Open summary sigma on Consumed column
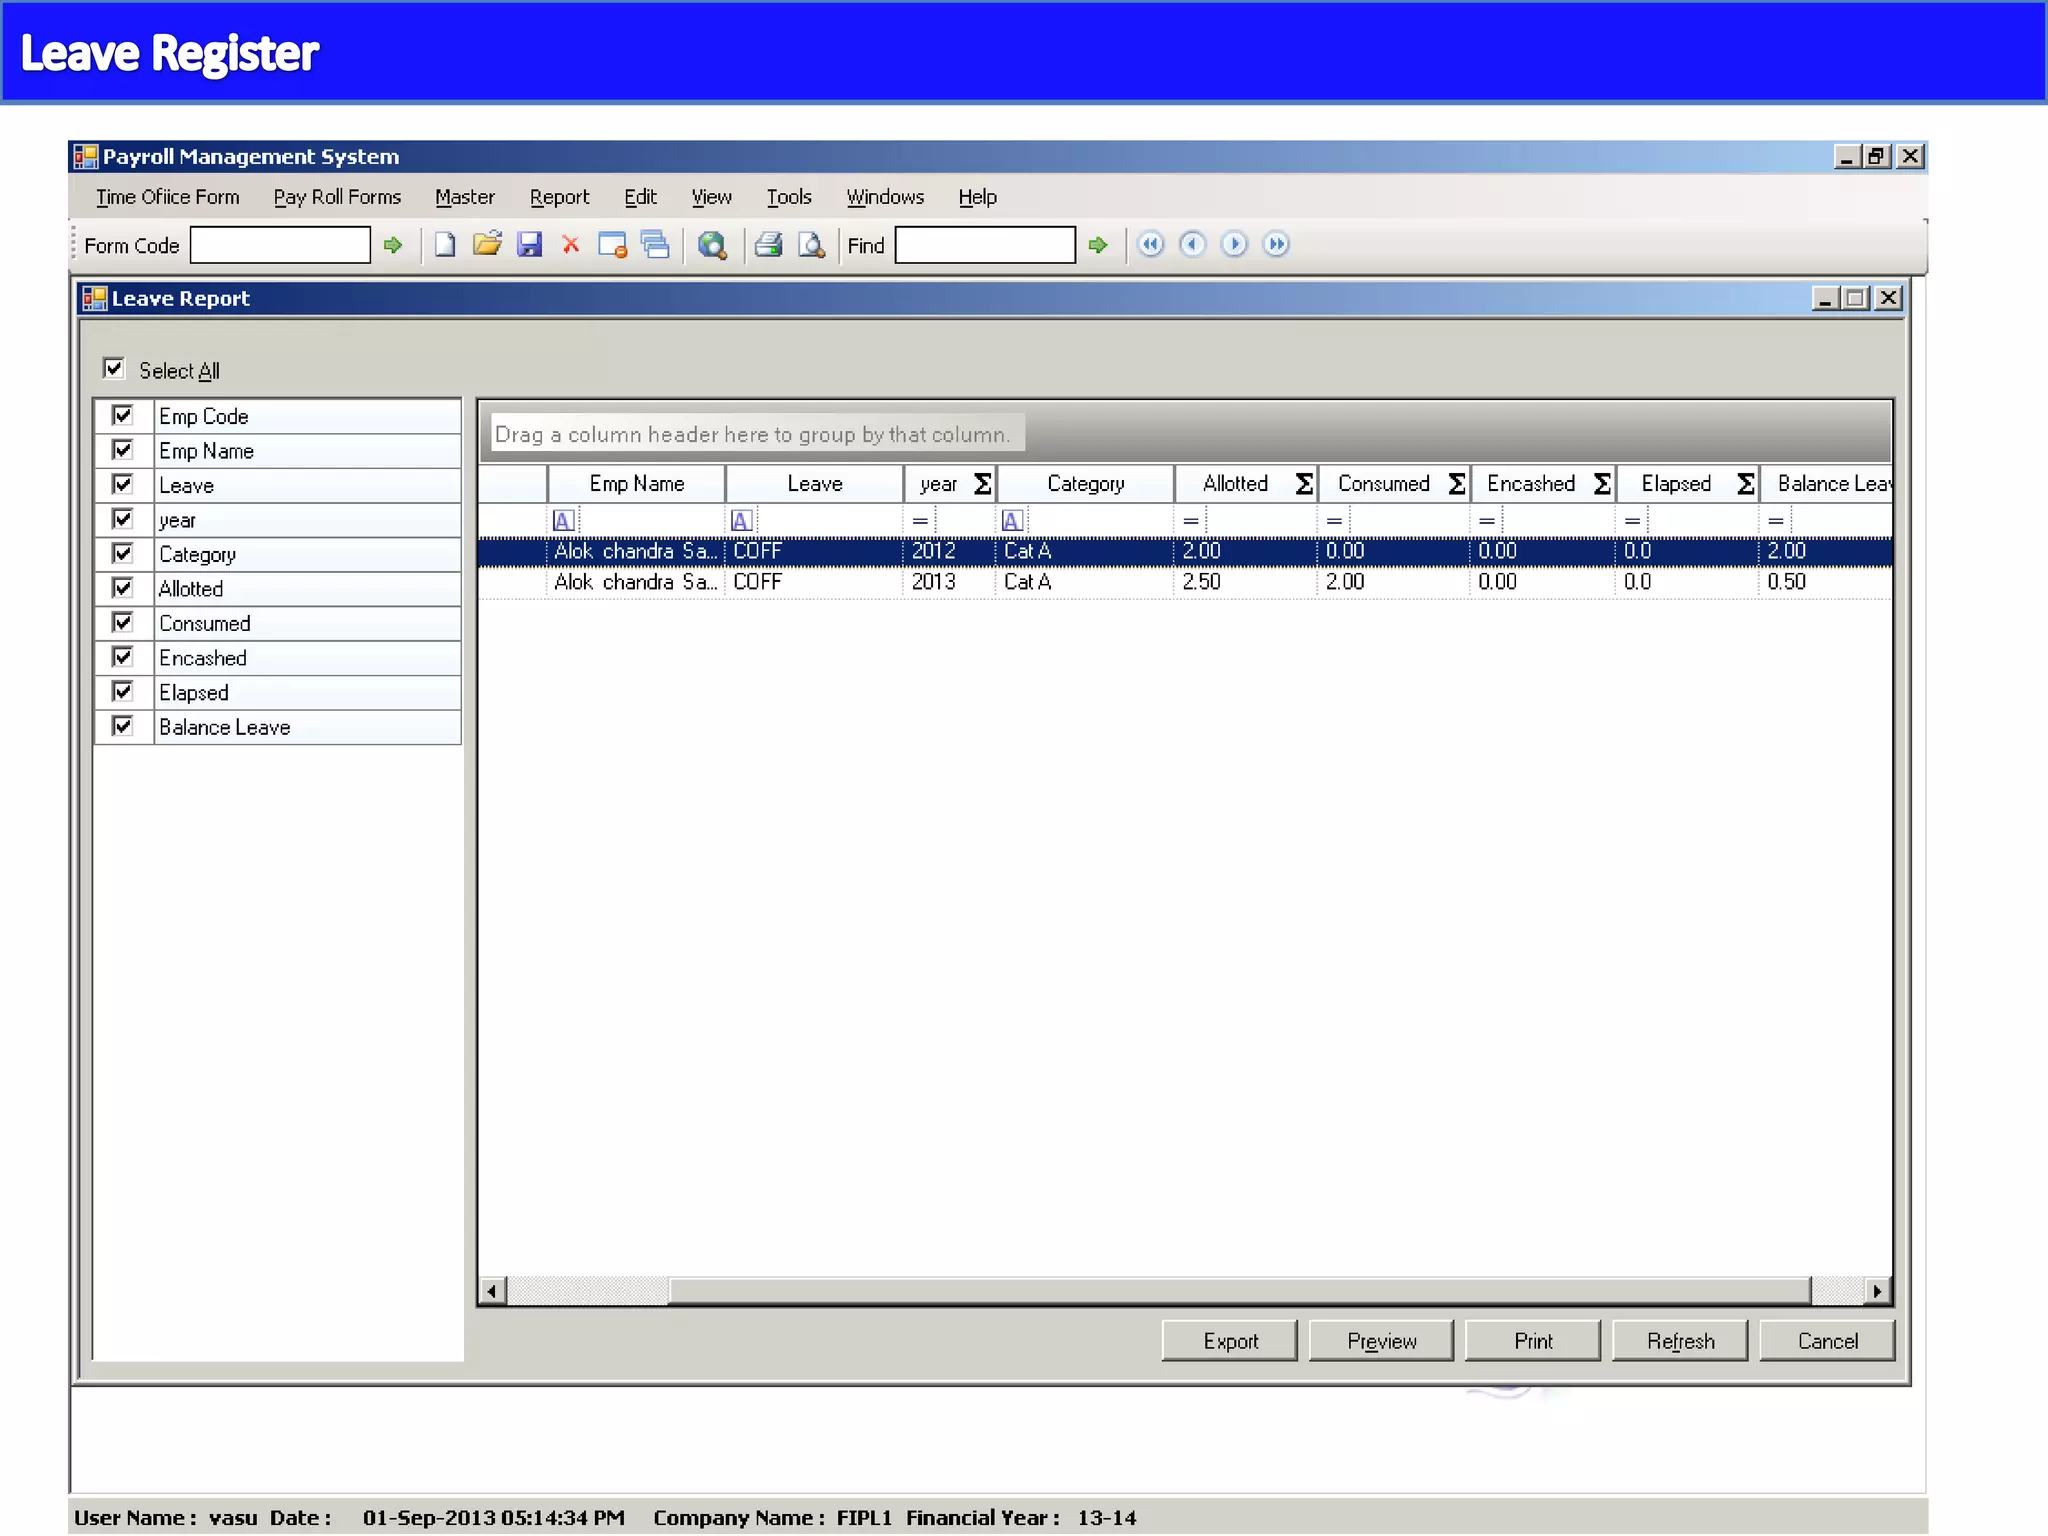Screen dimensions: 2048x1536 (x=1457, y=484)
